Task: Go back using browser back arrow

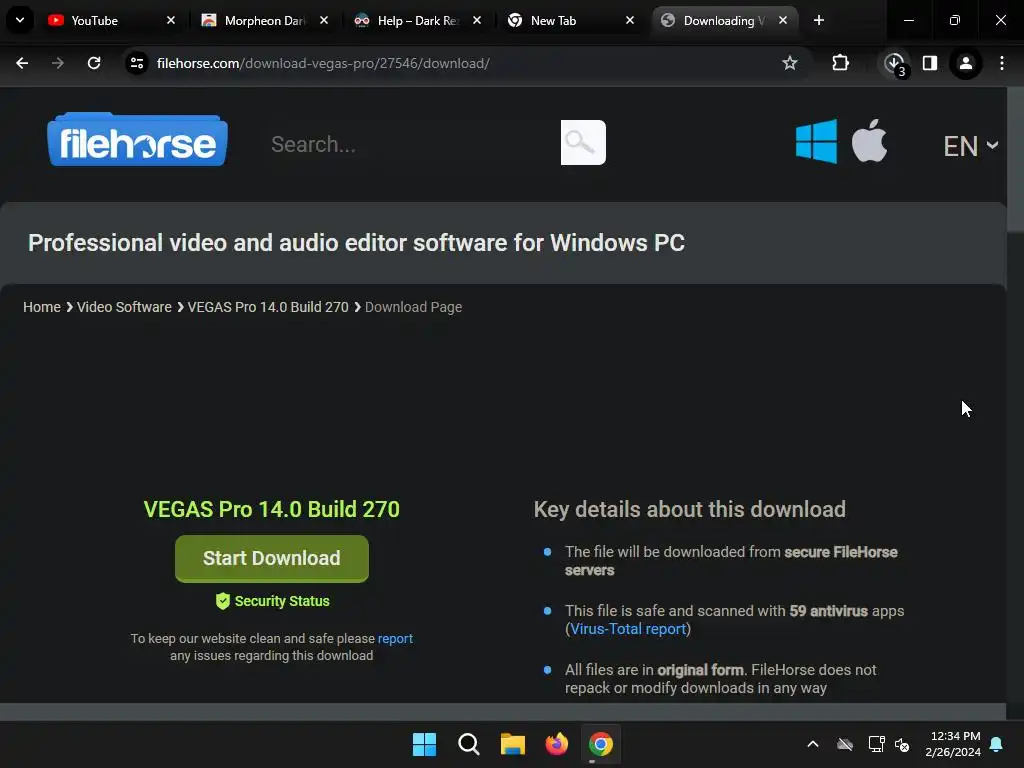Action: tap(22, 63)
